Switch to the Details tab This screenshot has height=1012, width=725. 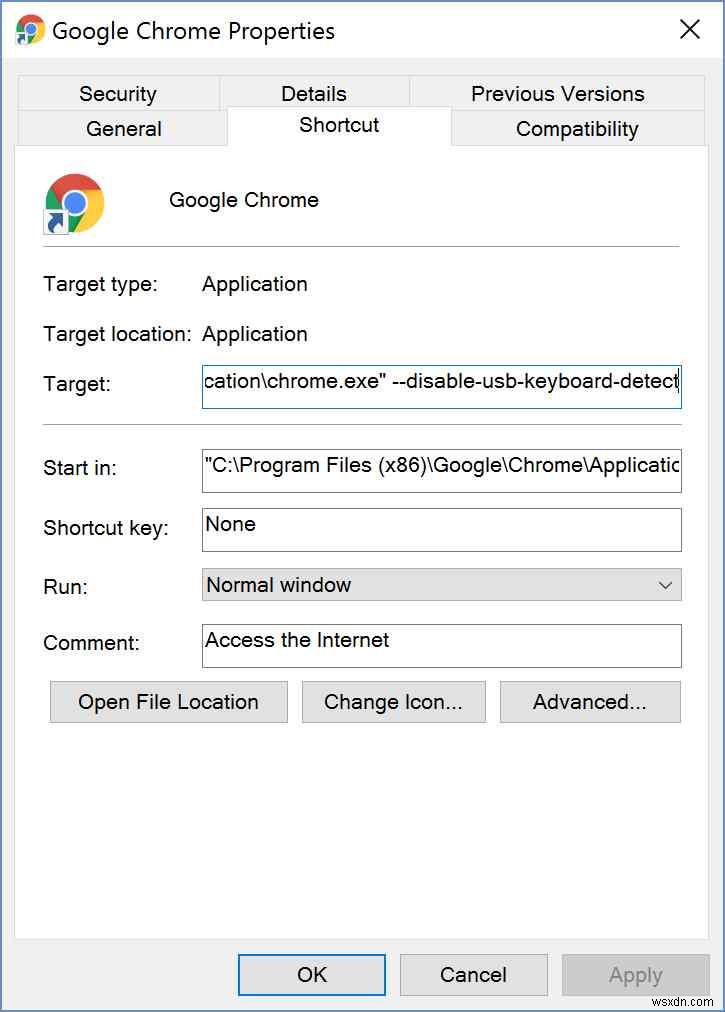(313, 93)
